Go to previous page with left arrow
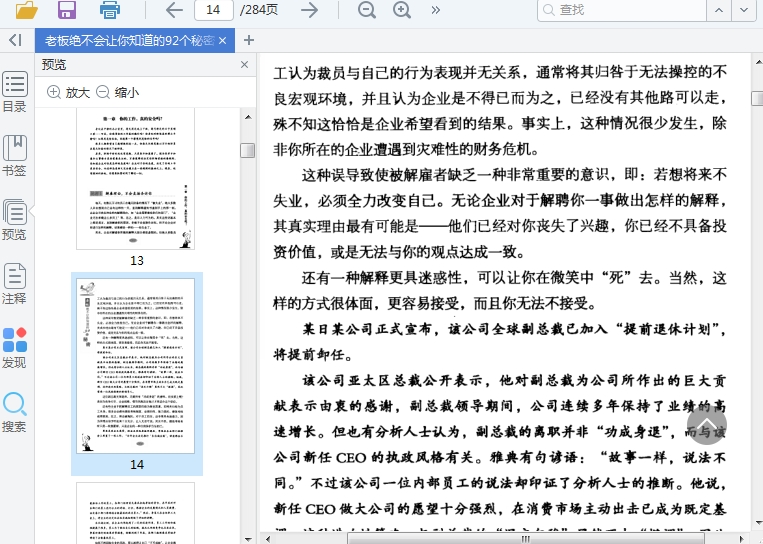This screenshot has height=544, width=763. click(x=174, y=10)
